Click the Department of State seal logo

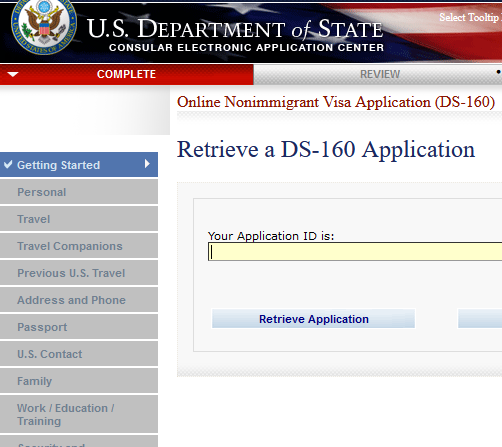pos(44,26)
